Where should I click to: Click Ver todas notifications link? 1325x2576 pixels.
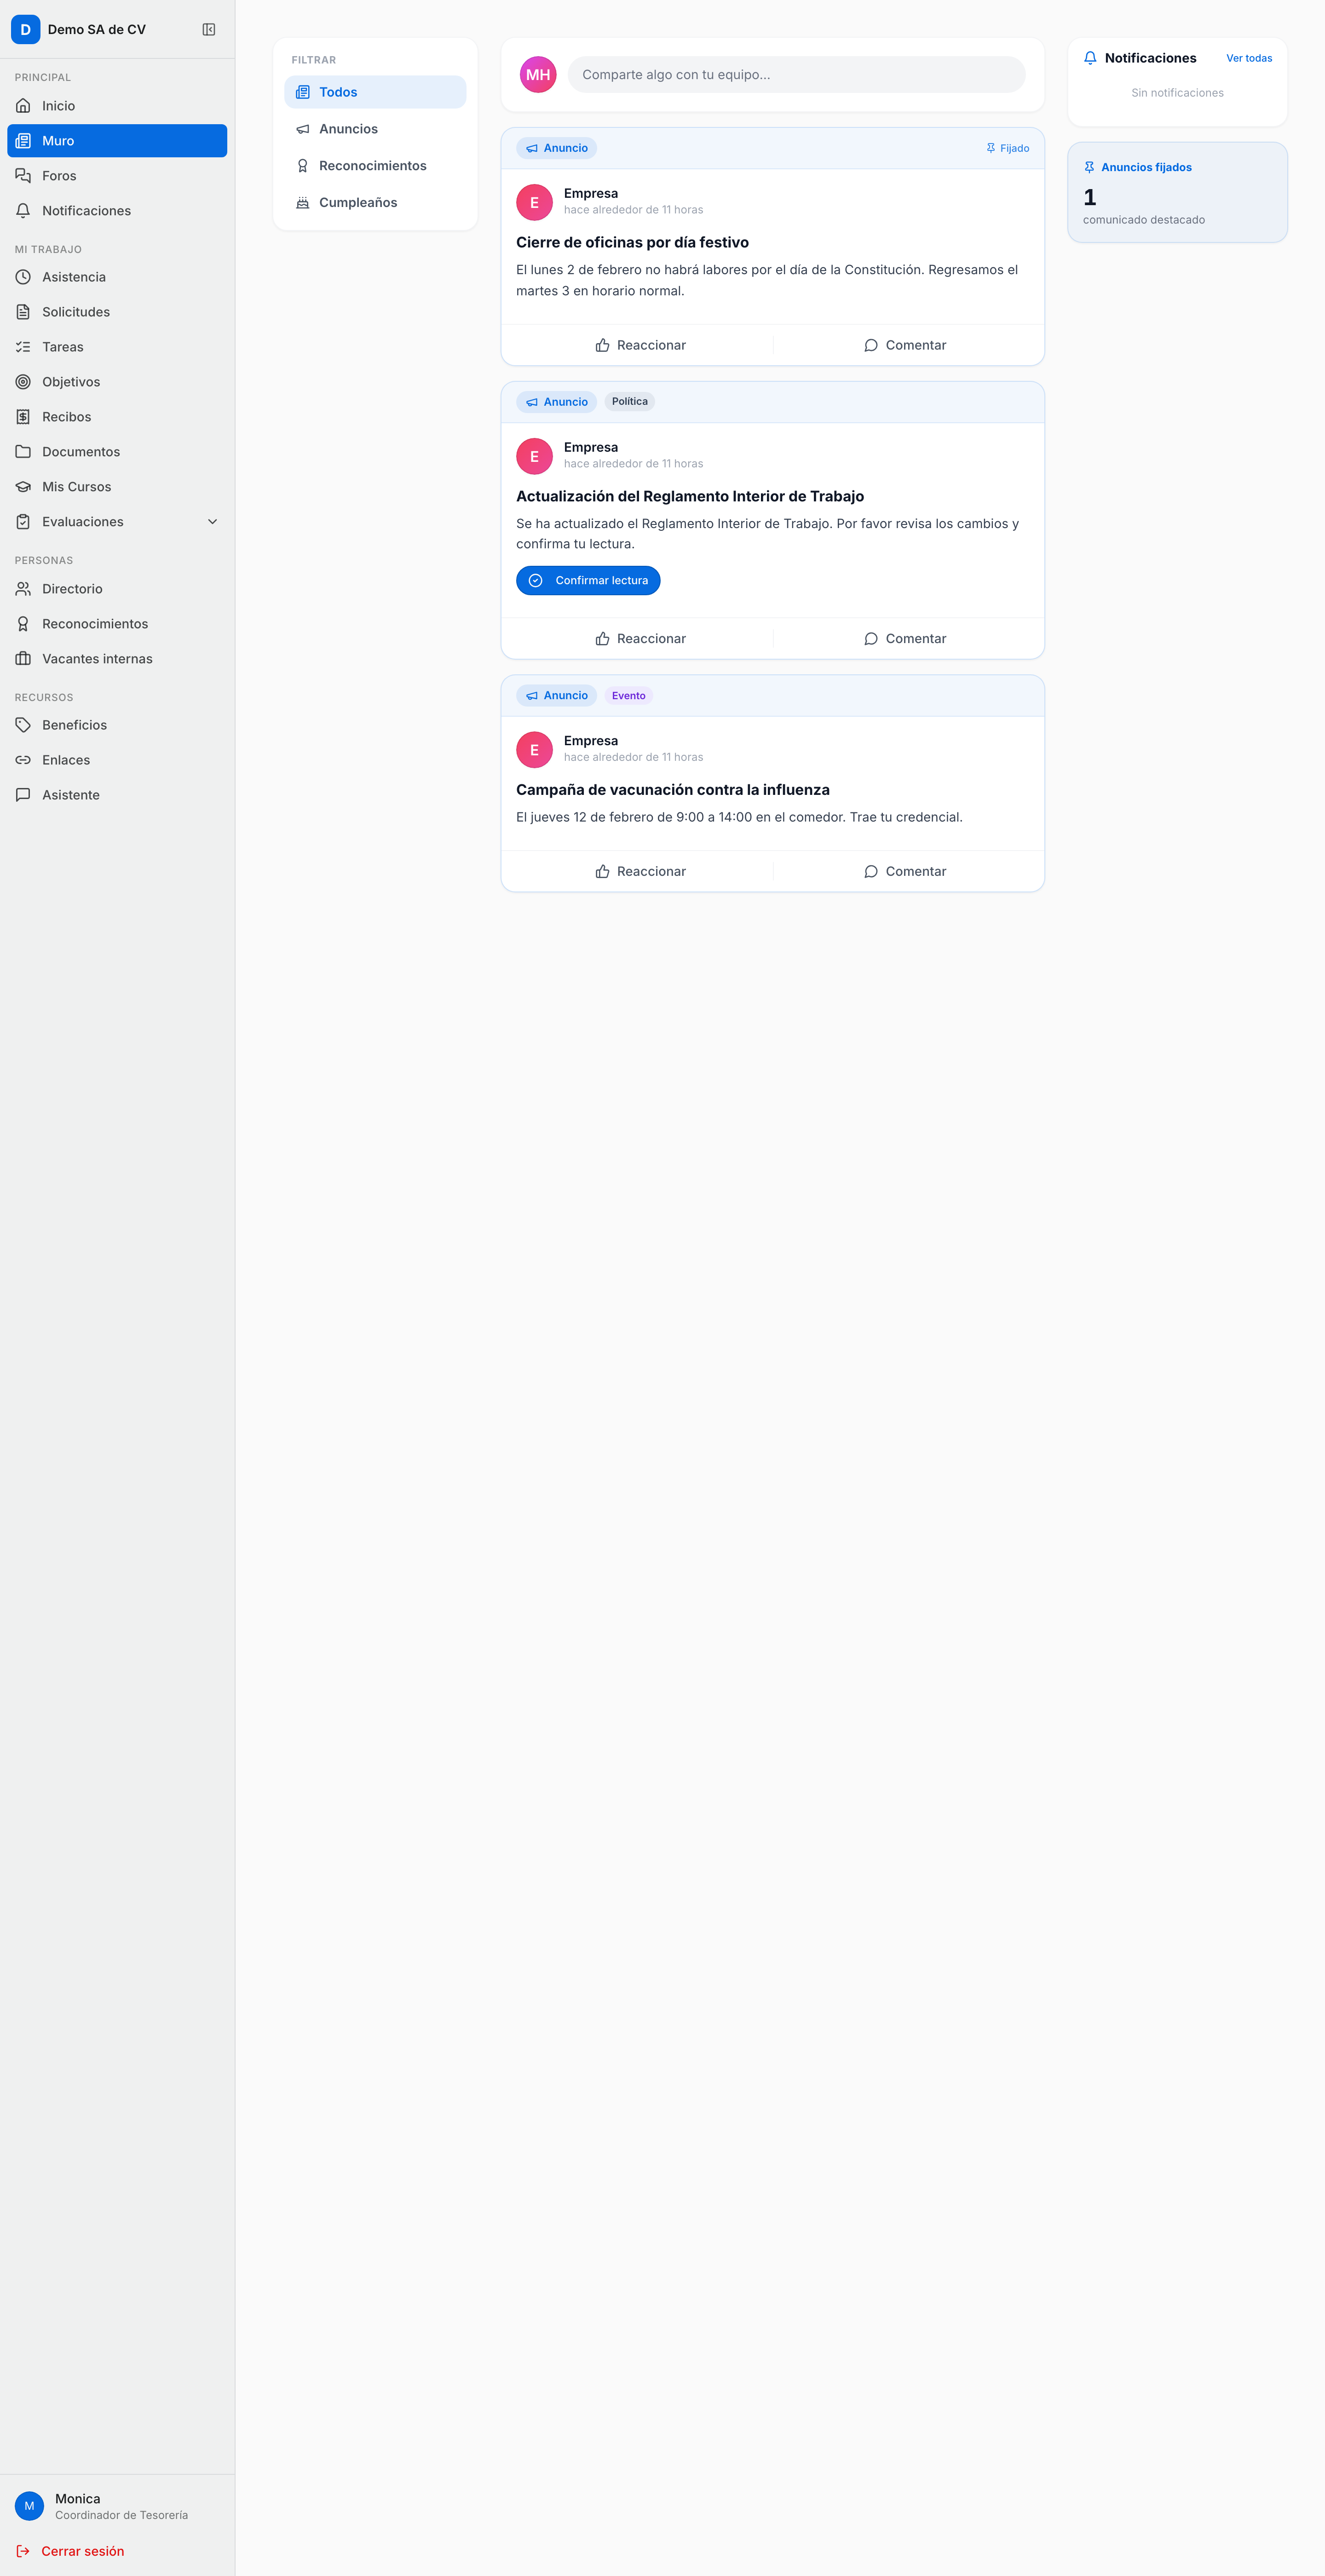[x=1249, y=58]
